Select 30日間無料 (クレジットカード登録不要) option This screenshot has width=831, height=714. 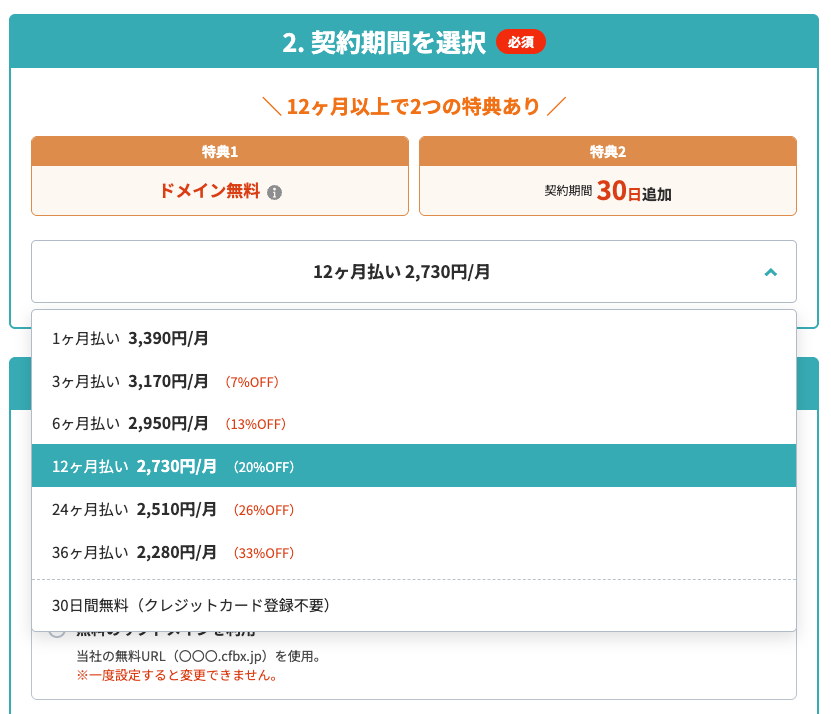coord(414,605)
